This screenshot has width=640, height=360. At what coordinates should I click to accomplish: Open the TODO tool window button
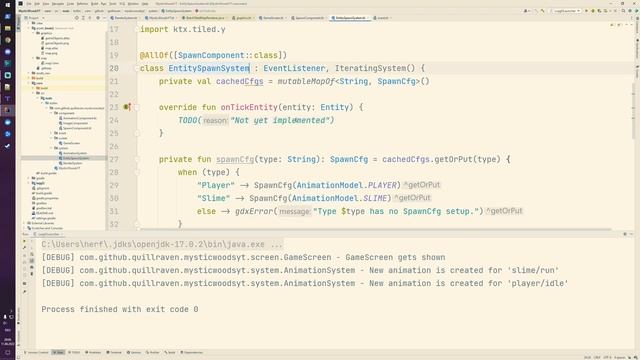pos(74,352)
